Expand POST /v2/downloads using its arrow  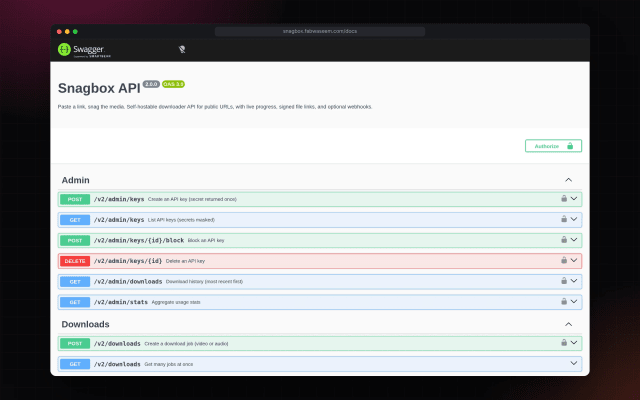click(x=574, y=343)
